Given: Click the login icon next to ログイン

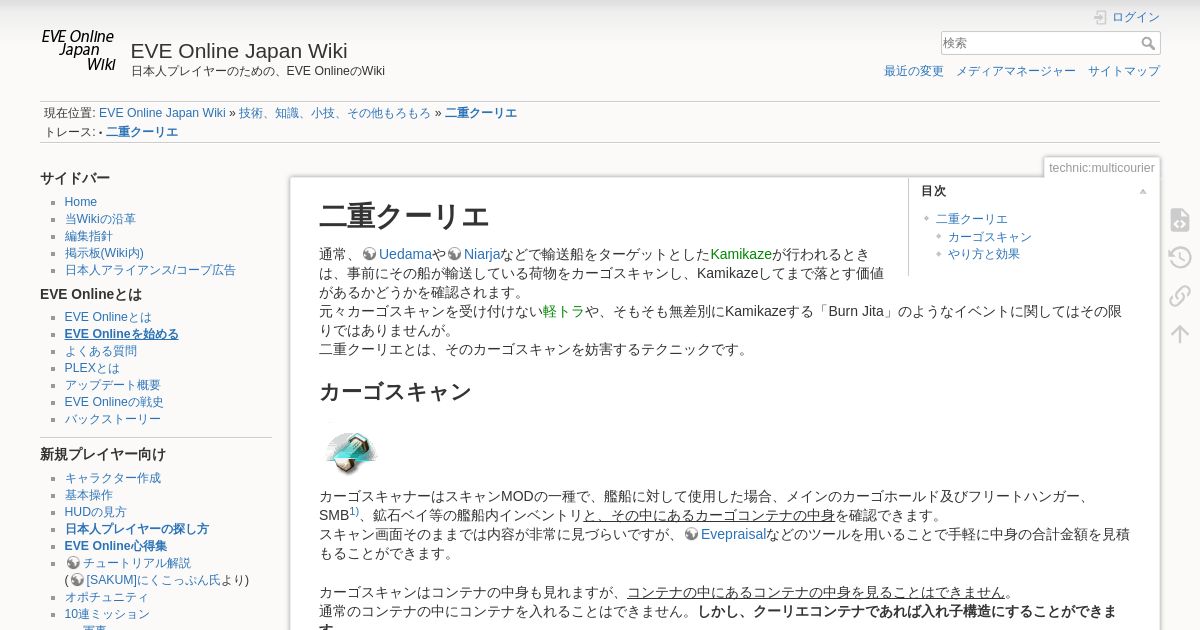Looking at the screenshot, I should [1100, 18].
